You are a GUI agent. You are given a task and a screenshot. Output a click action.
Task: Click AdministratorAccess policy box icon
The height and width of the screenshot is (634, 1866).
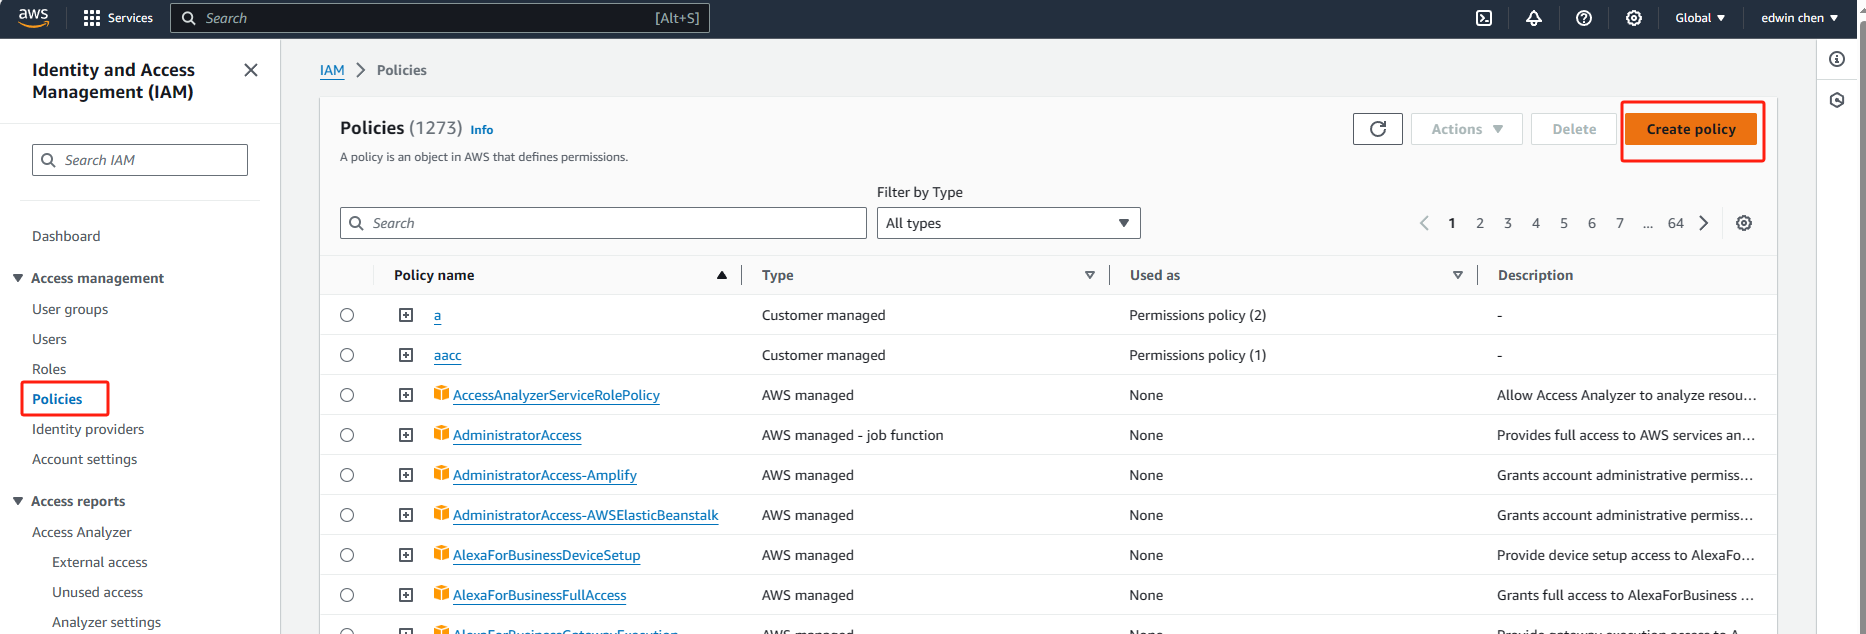(441, 433)
